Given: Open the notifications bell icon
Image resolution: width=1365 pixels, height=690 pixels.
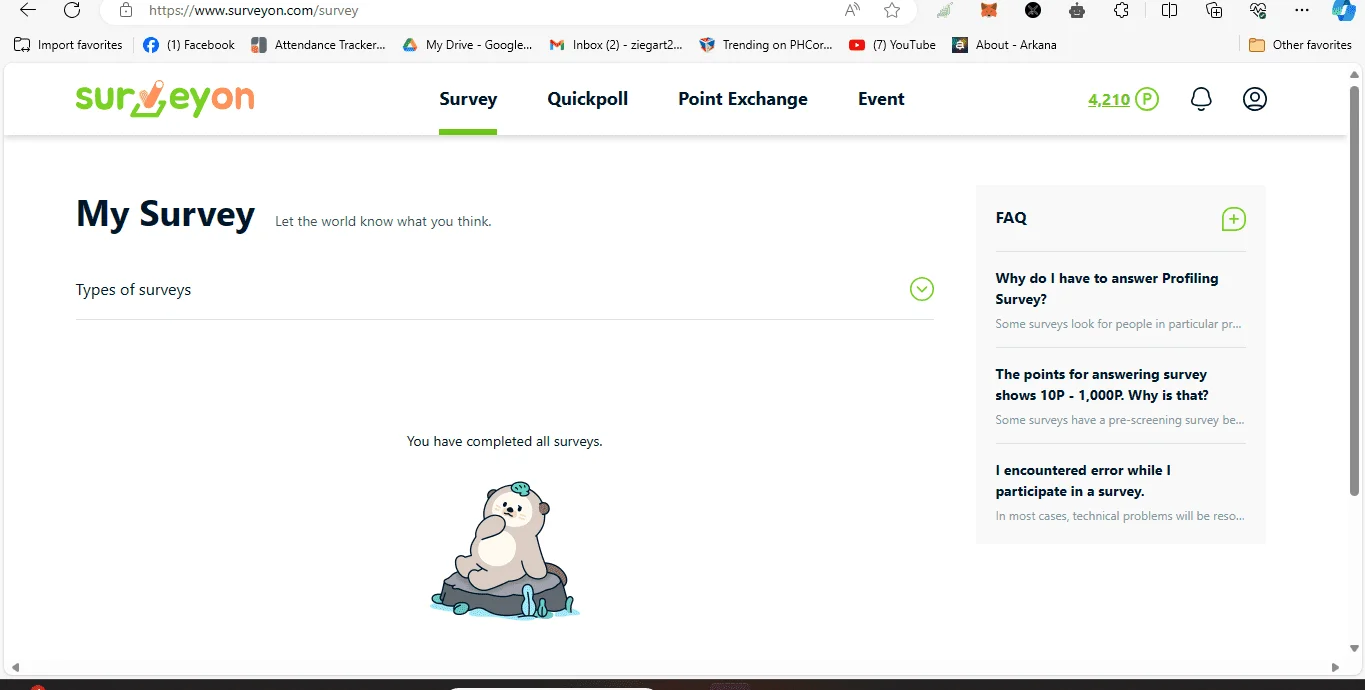Looking at the screenshot, I should coord(1201,99).
